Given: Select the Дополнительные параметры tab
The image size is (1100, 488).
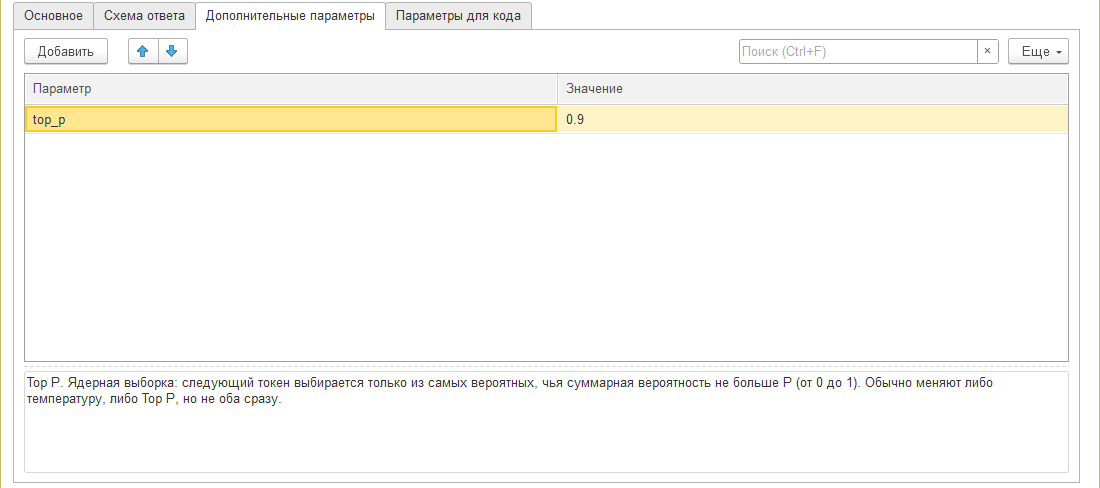Looking at the screenshot, I should tap(290, 16).
